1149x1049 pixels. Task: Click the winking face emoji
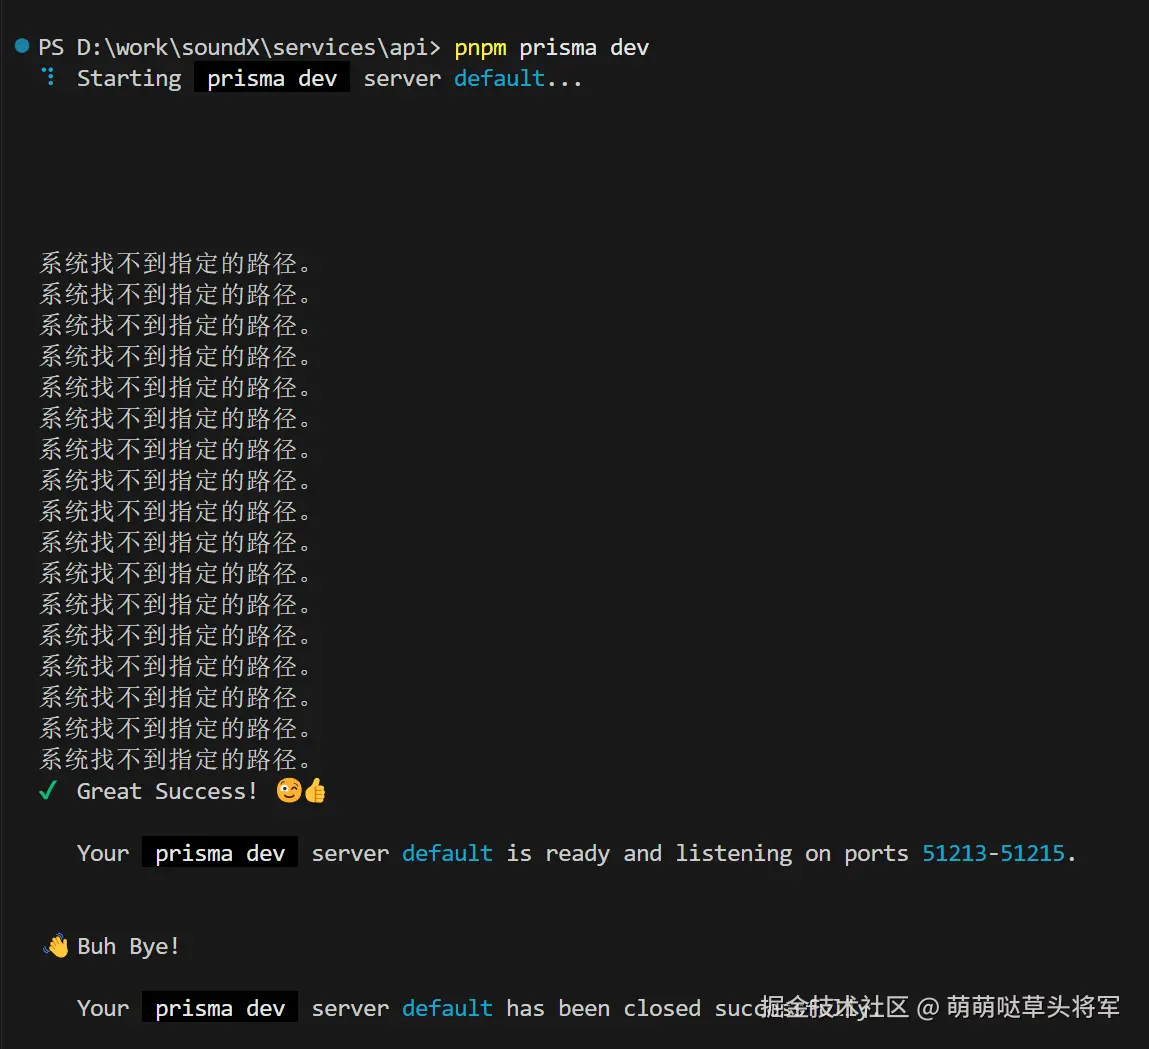tap(289, 790)
